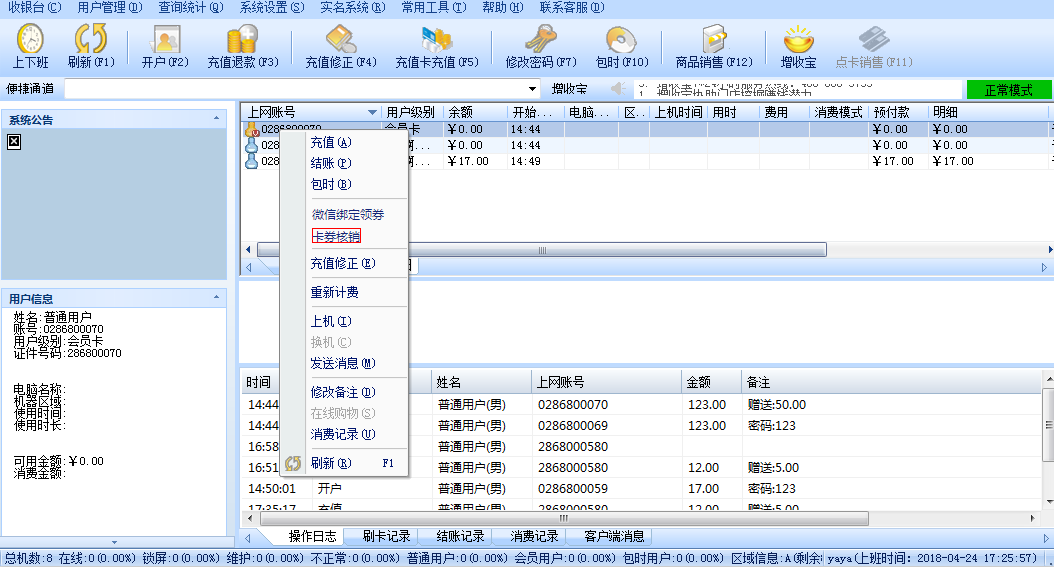Screen dimensions: 1054x567
Task: Select 发送消息(M) in context menu
Action: (x=343, y=363)
